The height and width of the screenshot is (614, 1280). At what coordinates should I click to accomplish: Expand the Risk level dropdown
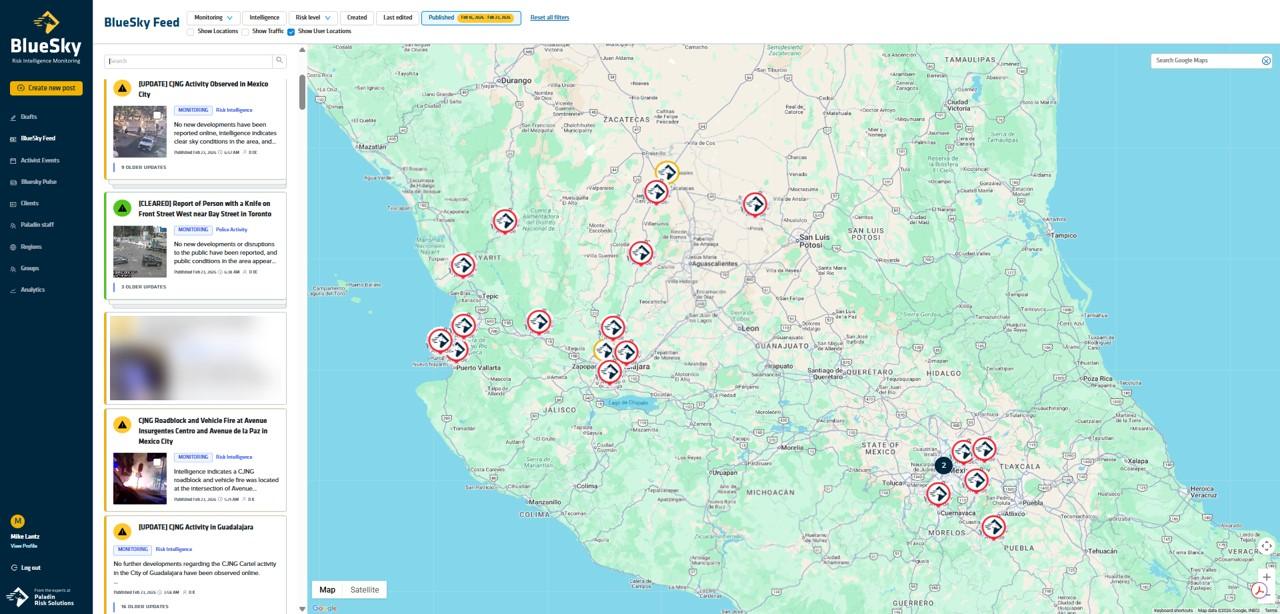tap(313, 18)
